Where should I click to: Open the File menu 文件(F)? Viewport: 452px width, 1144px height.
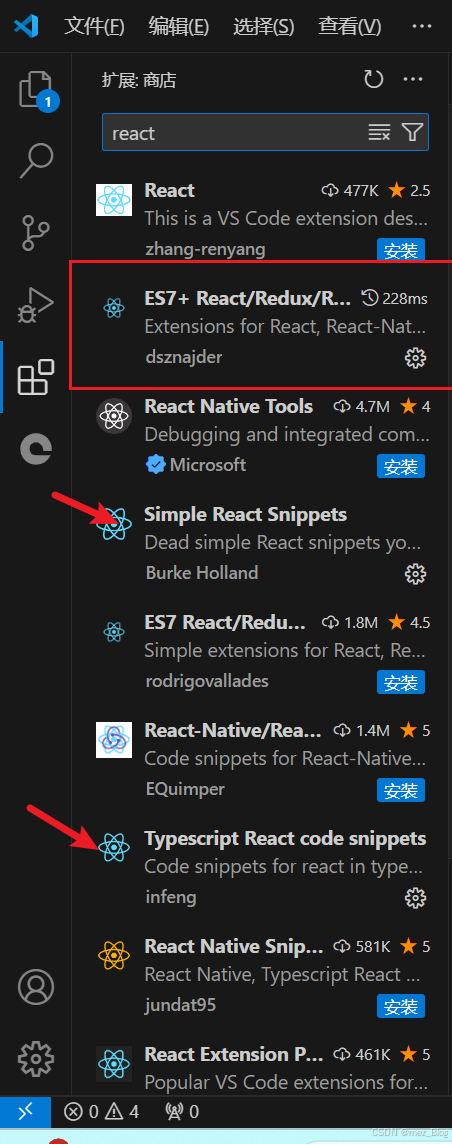[x=94, y=26]
